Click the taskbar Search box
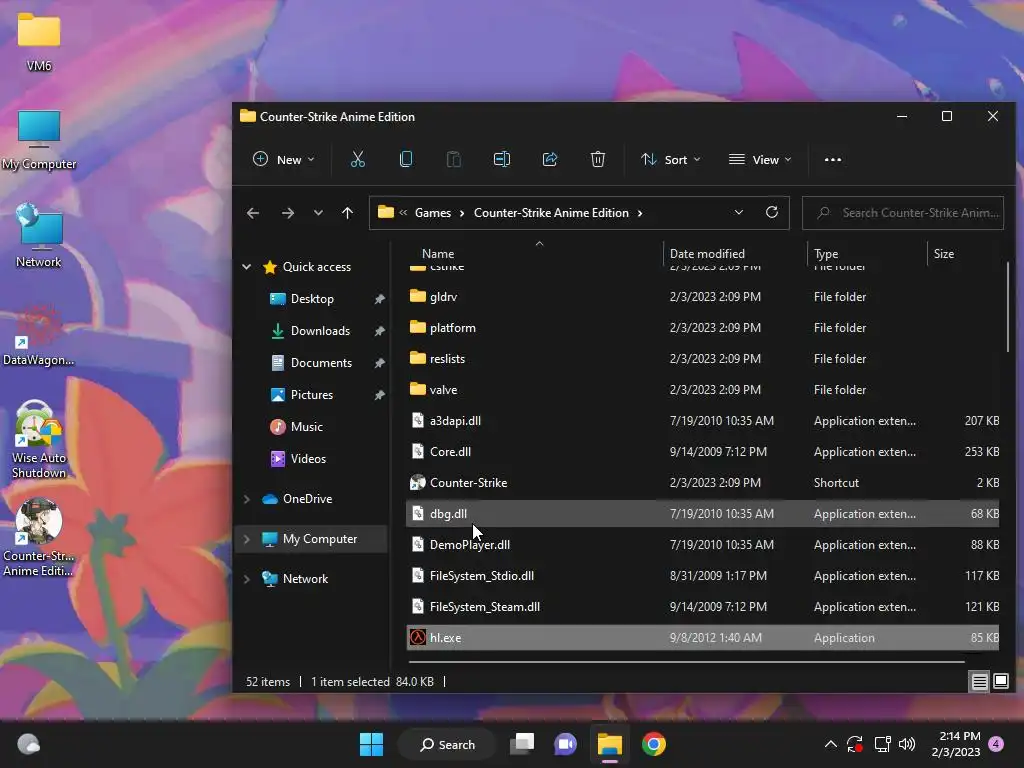This screenshot has width=1024, height=768. click(x=447, y=744)
